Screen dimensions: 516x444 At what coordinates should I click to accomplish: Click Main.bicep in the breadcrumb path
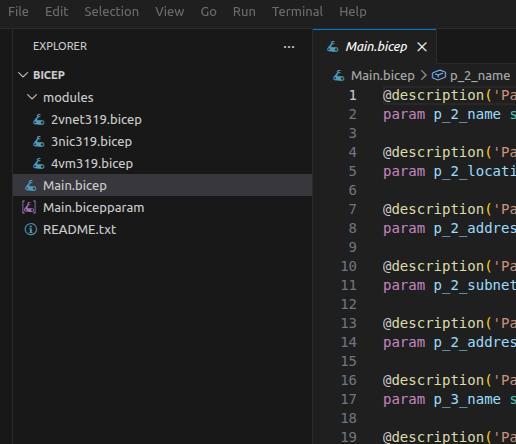click(x=382, y=76)
